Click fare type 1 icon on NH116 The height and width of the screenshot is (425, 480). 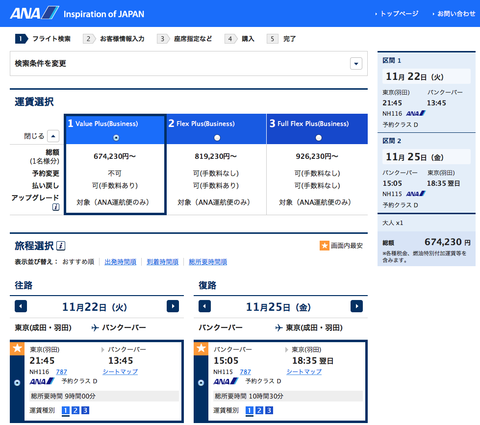[66, 410]
